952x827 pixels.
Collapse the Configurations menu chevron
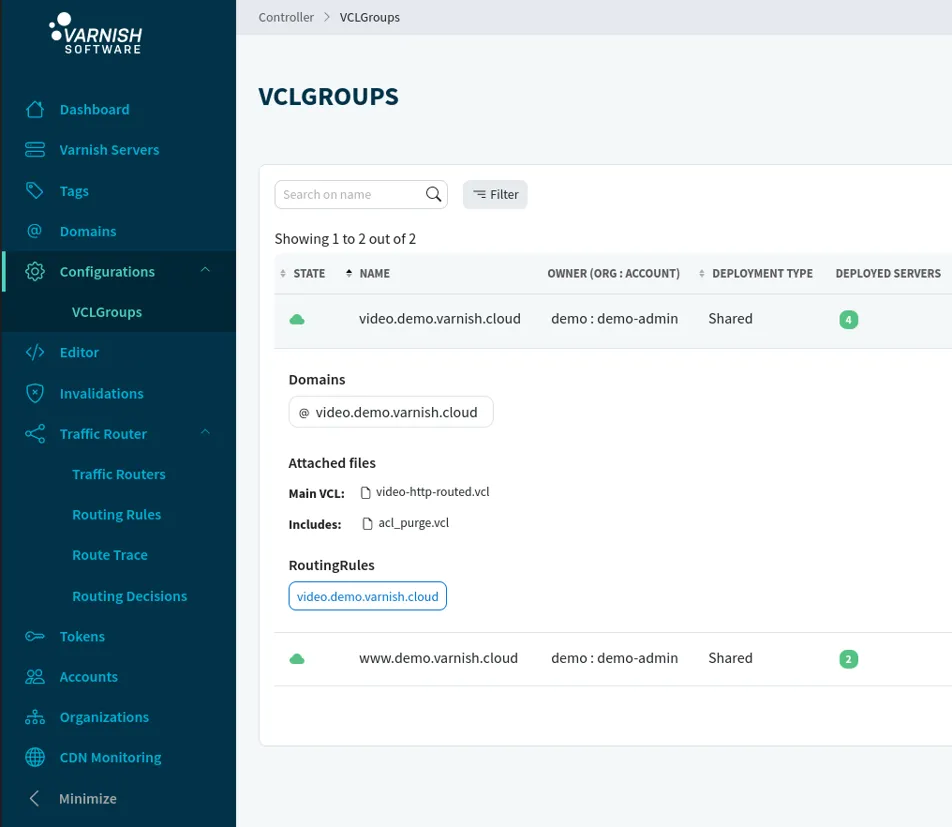[205, 270]
